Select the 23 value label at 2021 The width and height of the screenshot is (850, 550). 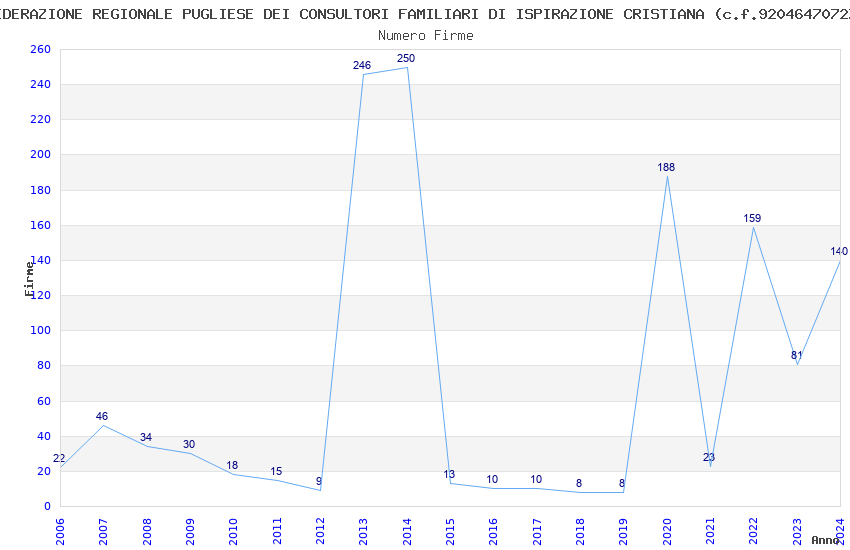(x=709, y=457)
